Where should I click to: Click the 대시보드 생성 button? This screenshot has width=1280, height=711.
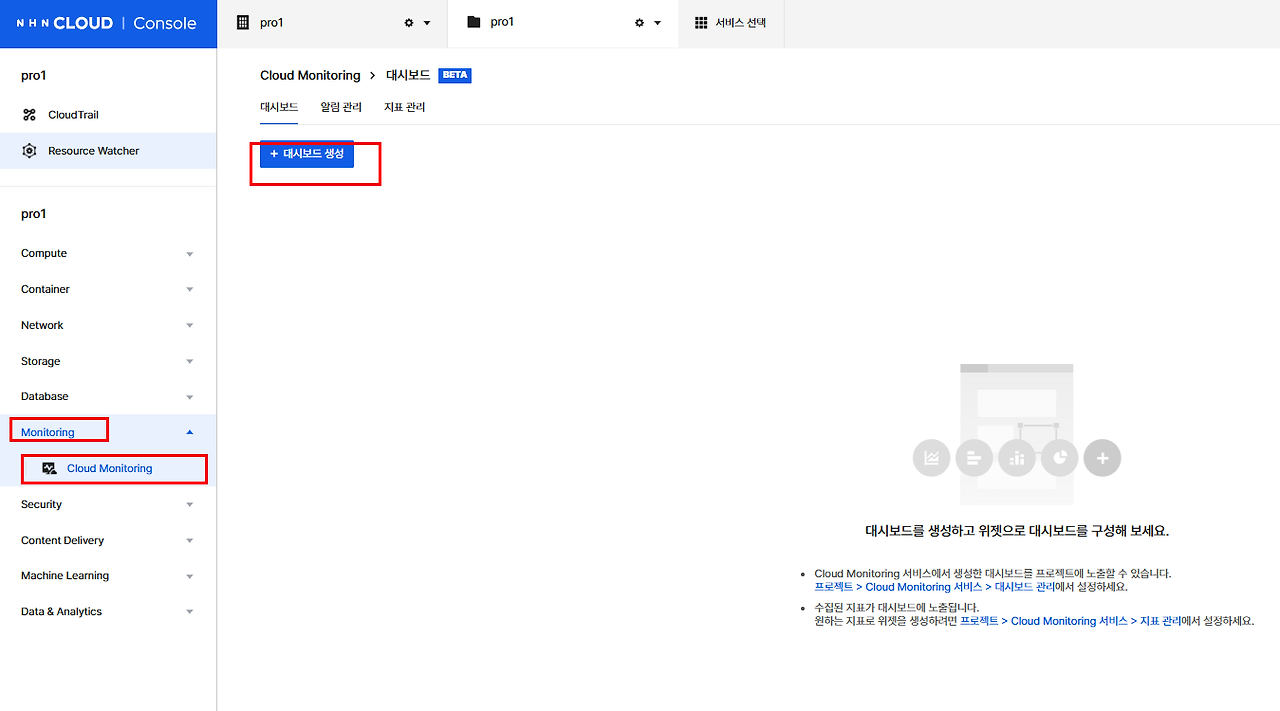pyautogui.click(x=307, y=154)
